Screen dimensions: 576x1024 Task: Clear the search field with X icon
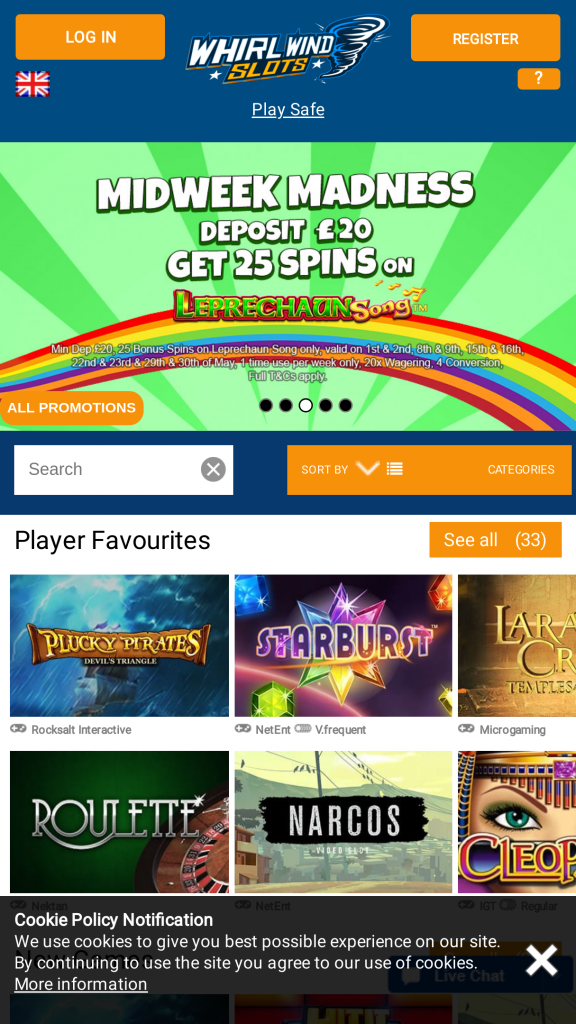point(213,470)
